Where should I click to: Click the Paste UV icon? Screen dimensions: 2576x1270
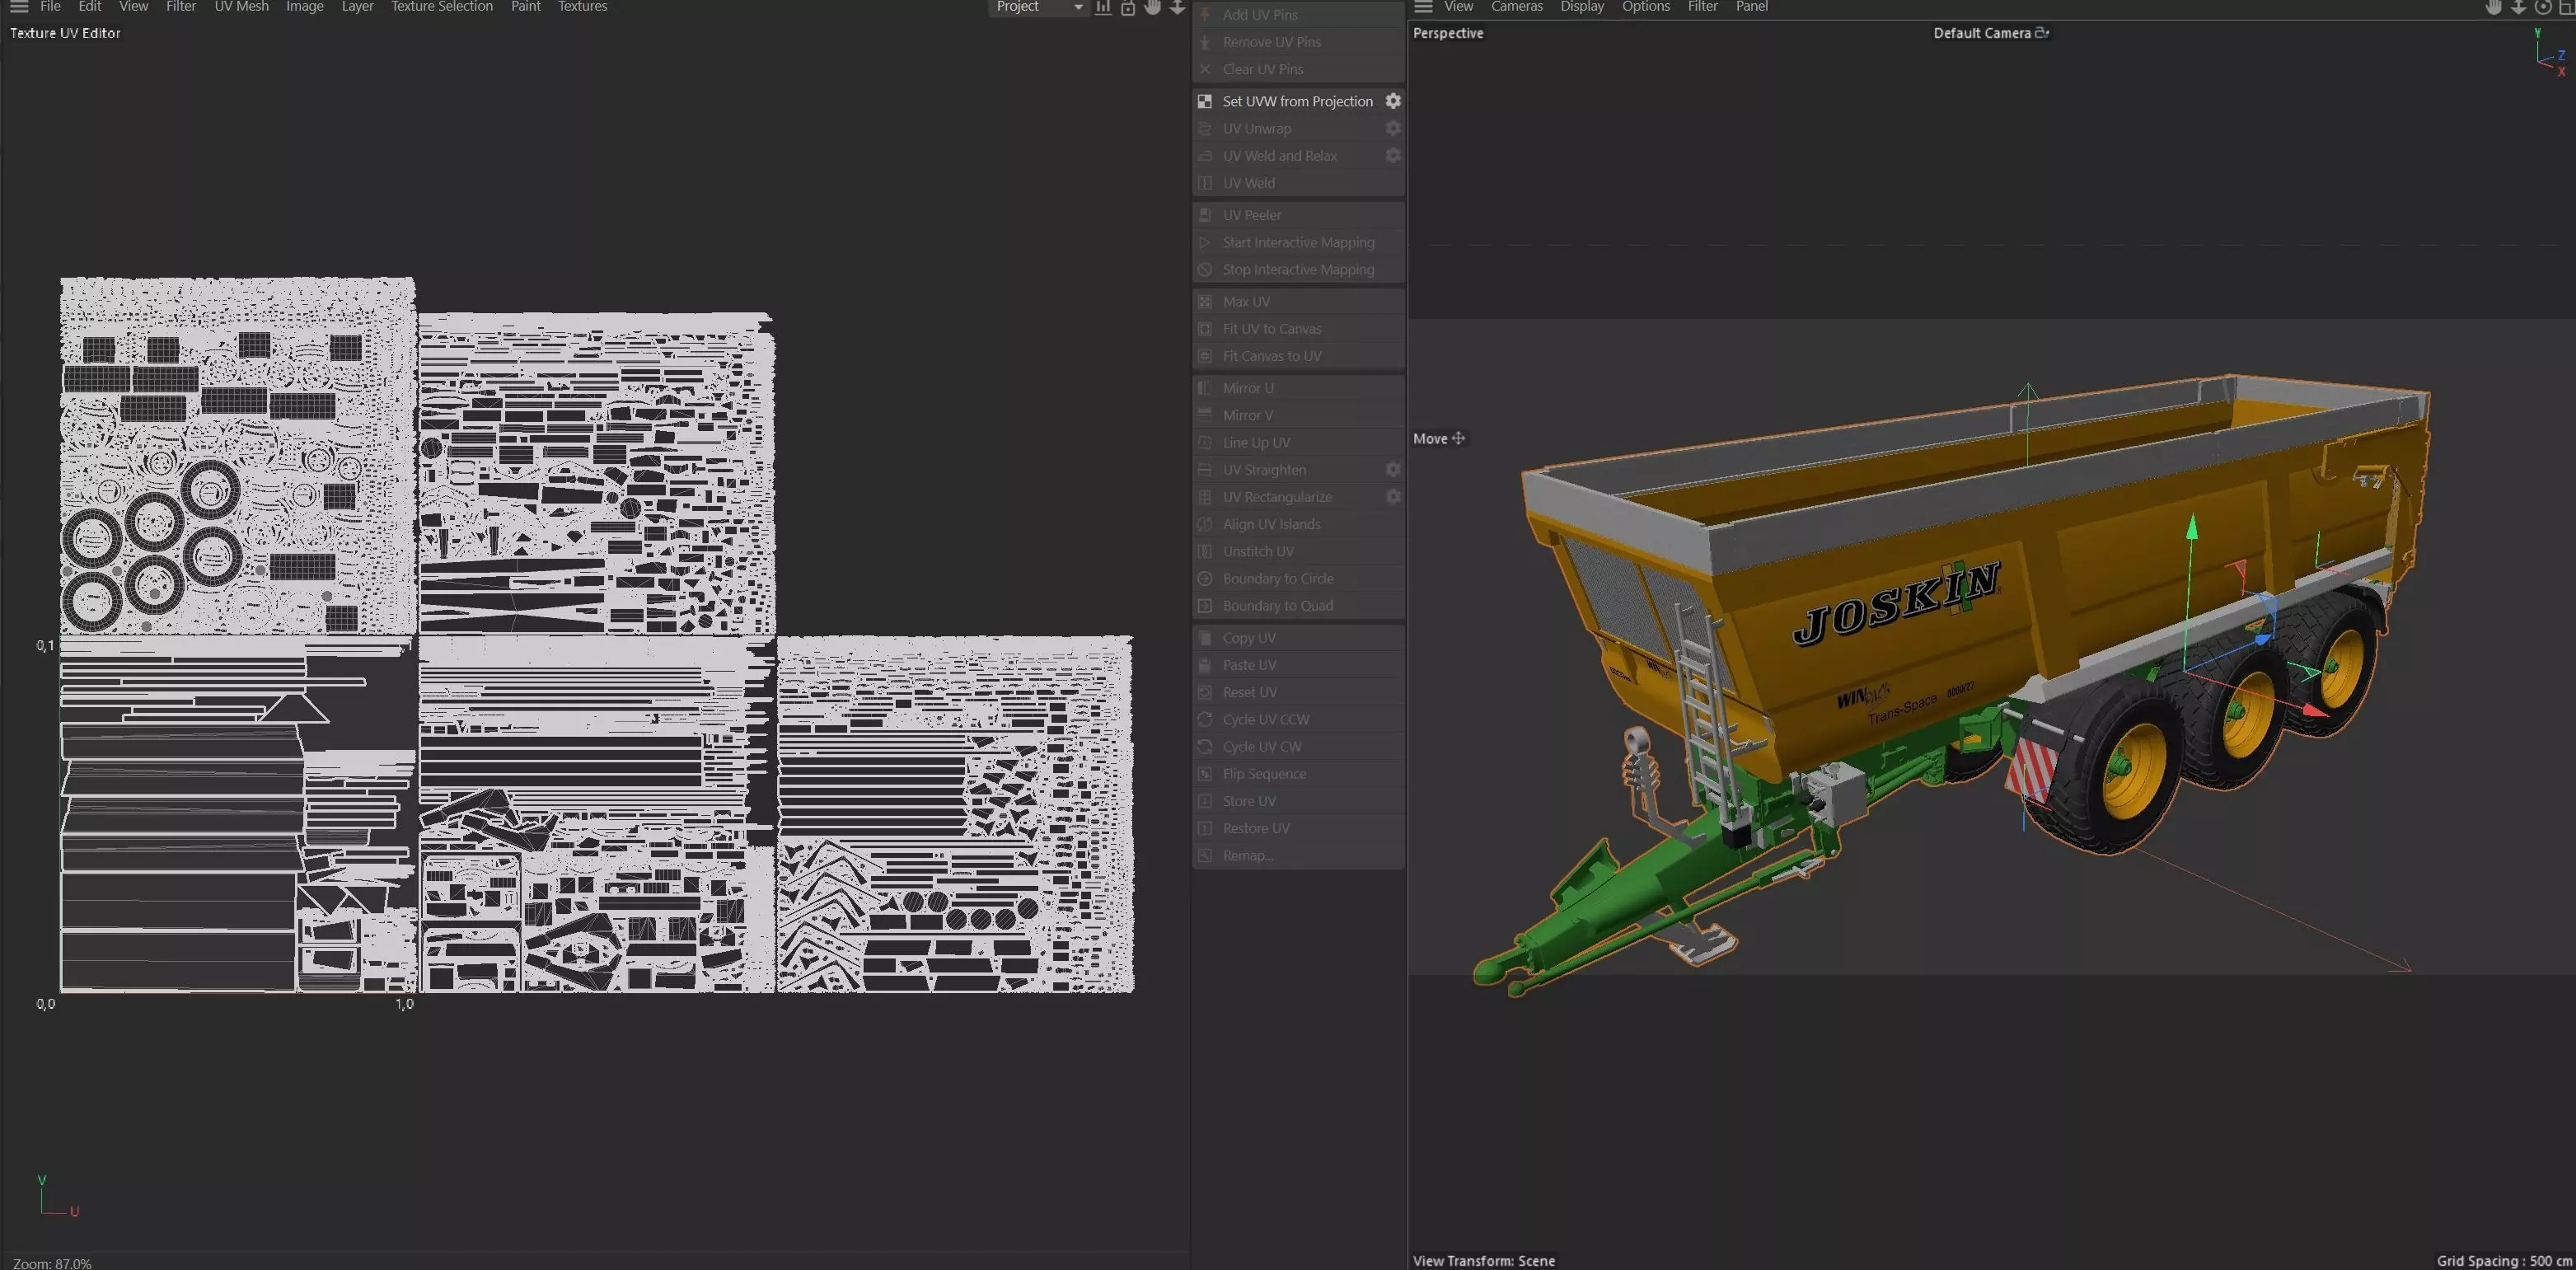tap(1205, 664)
